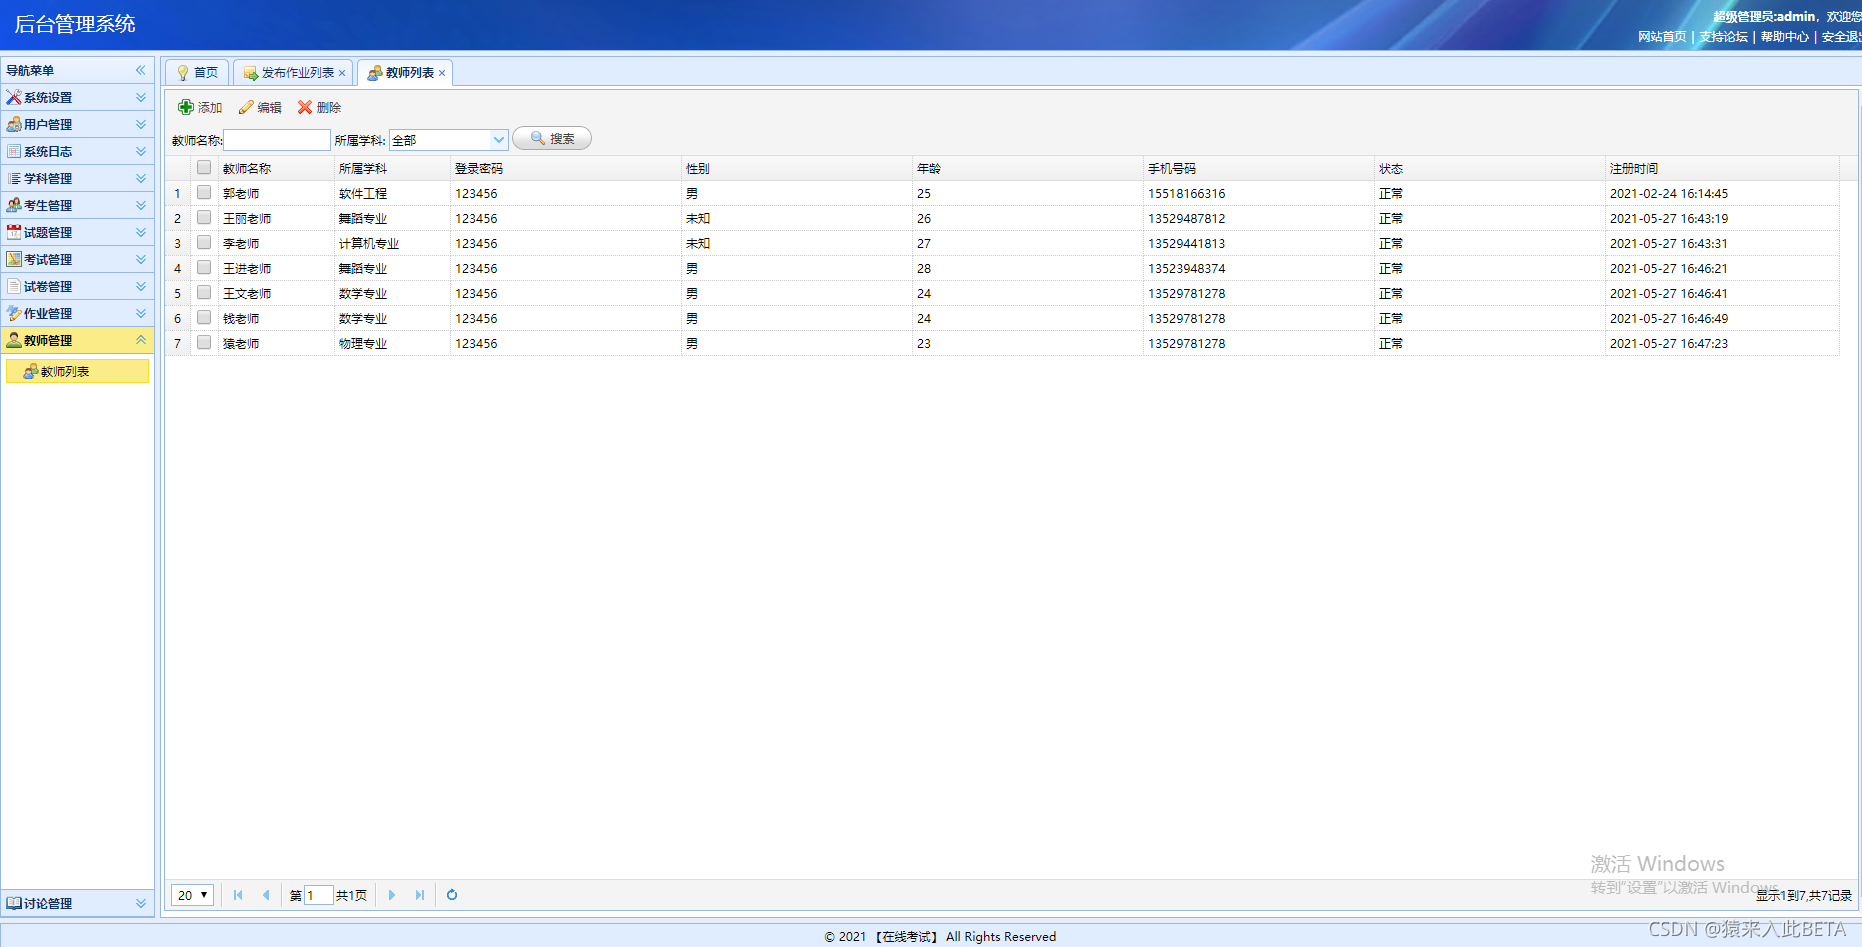
Task: Click the refresh table icon
Action: (452, 895)
